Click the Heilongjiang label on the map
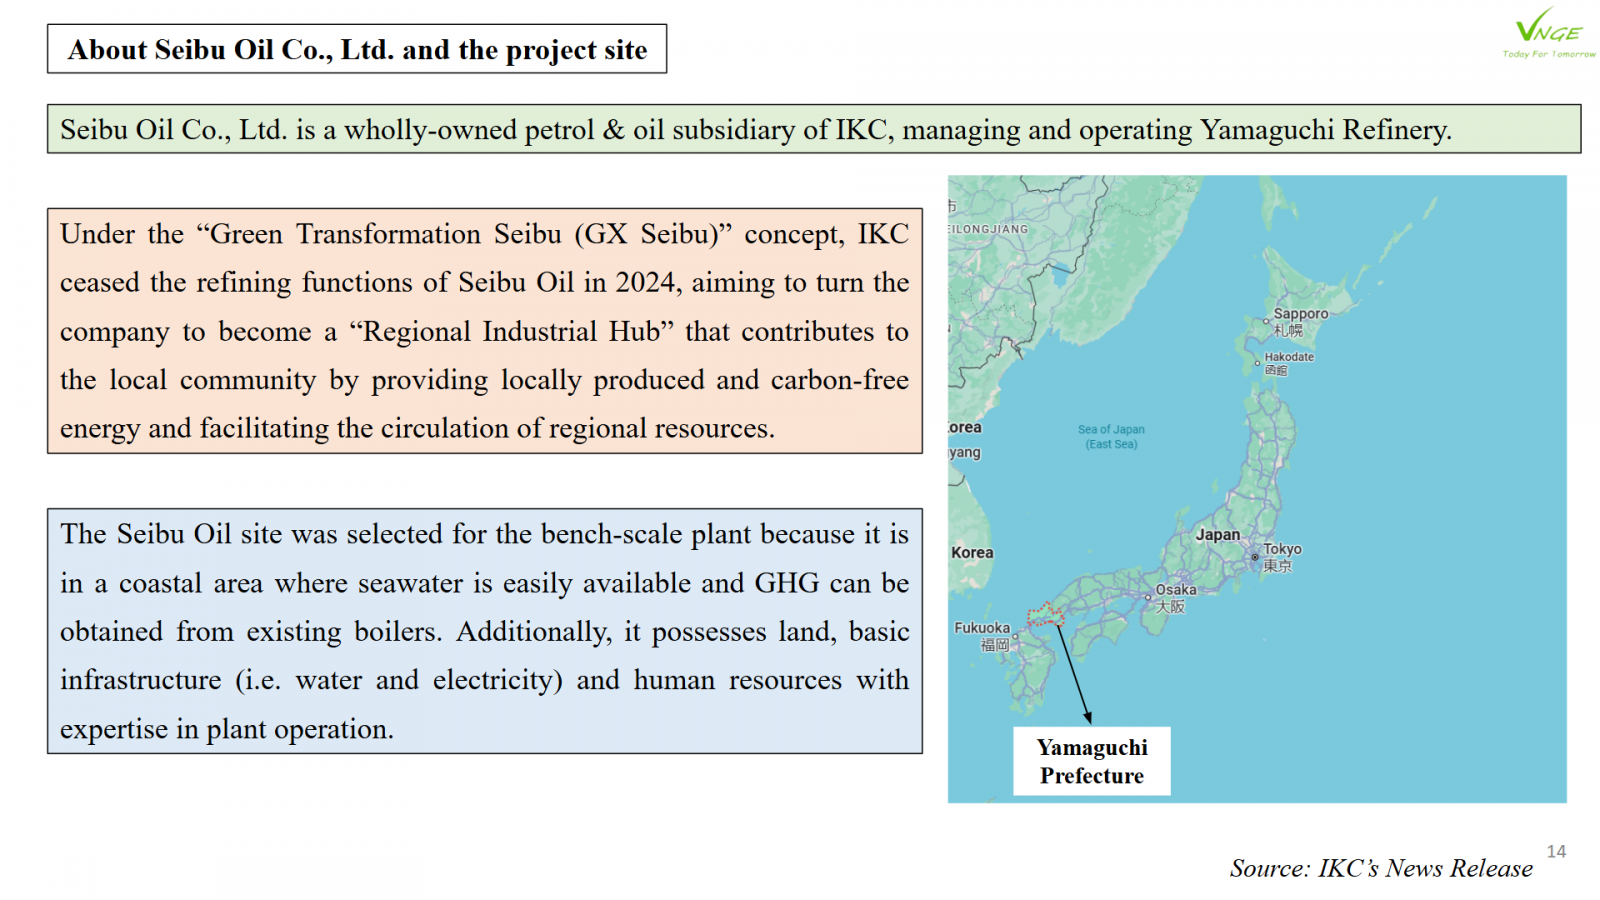The height and width of the screenshot is (900, 1600). pyautogui.click(x=990, y=229)
